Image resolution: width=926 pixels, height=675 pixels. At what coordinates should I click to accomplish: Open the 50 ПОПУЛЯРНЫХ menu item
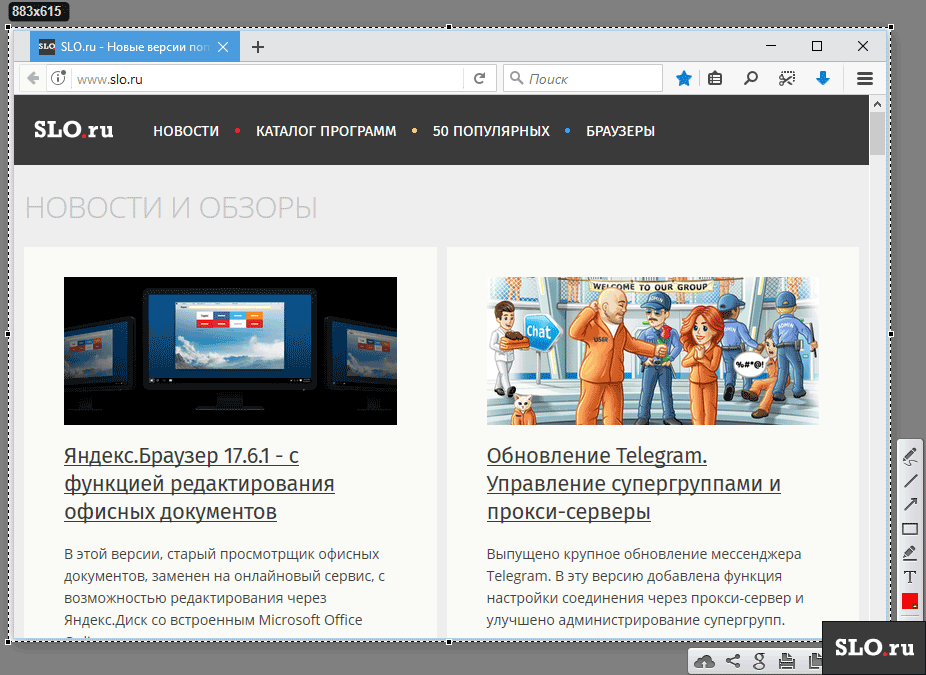[491, 131]
